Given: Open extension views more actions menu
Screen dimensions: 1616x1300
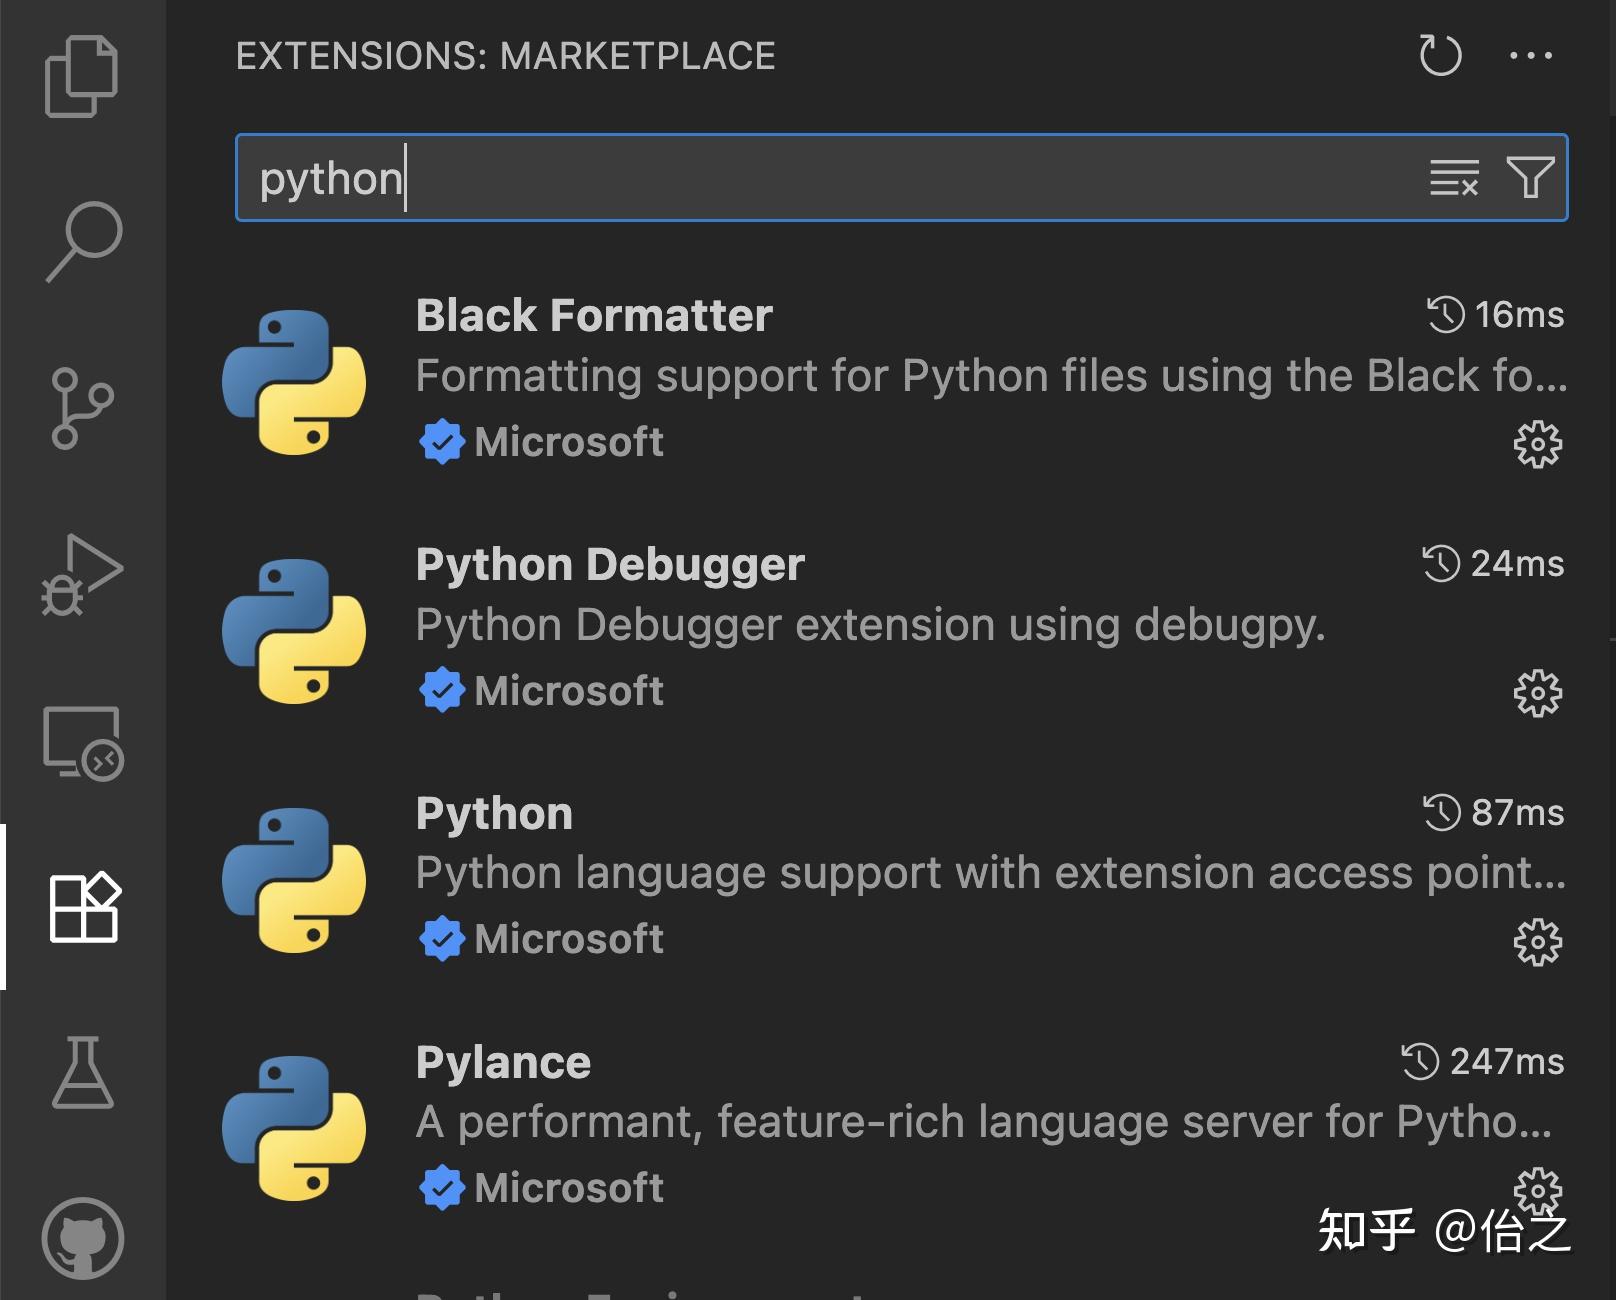Looking at the screenshot, I should (1528, 55).
